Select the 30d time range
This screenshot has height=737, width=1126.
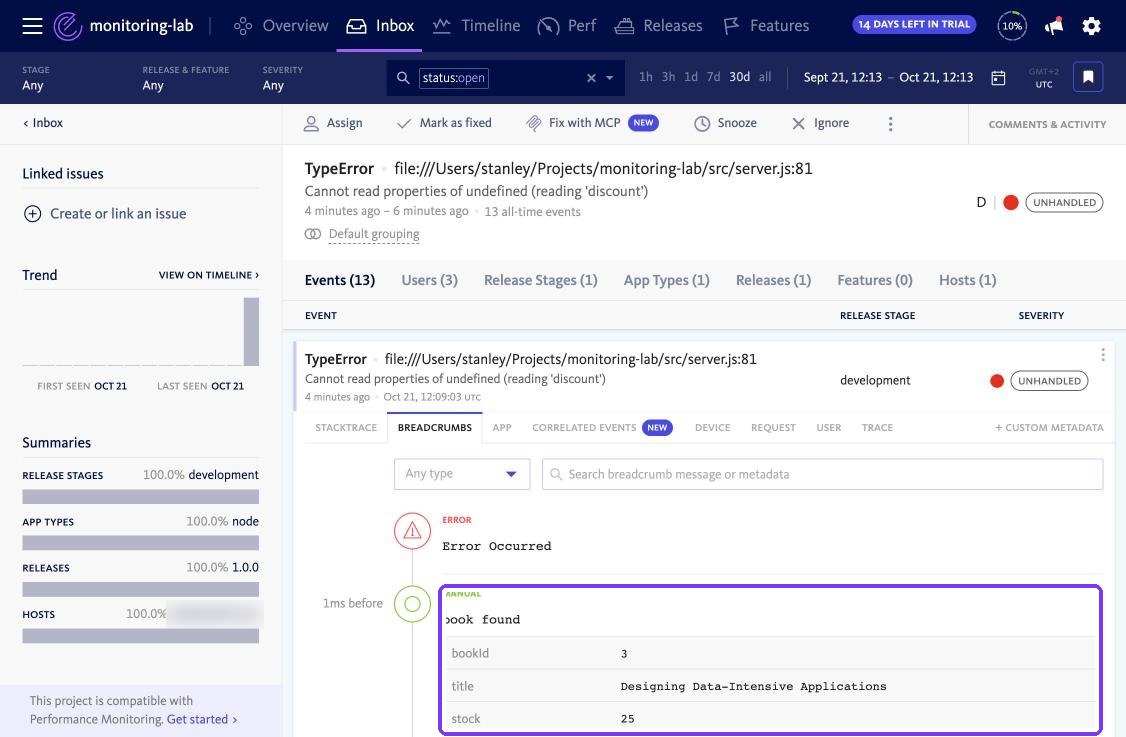tap(740, 77)
